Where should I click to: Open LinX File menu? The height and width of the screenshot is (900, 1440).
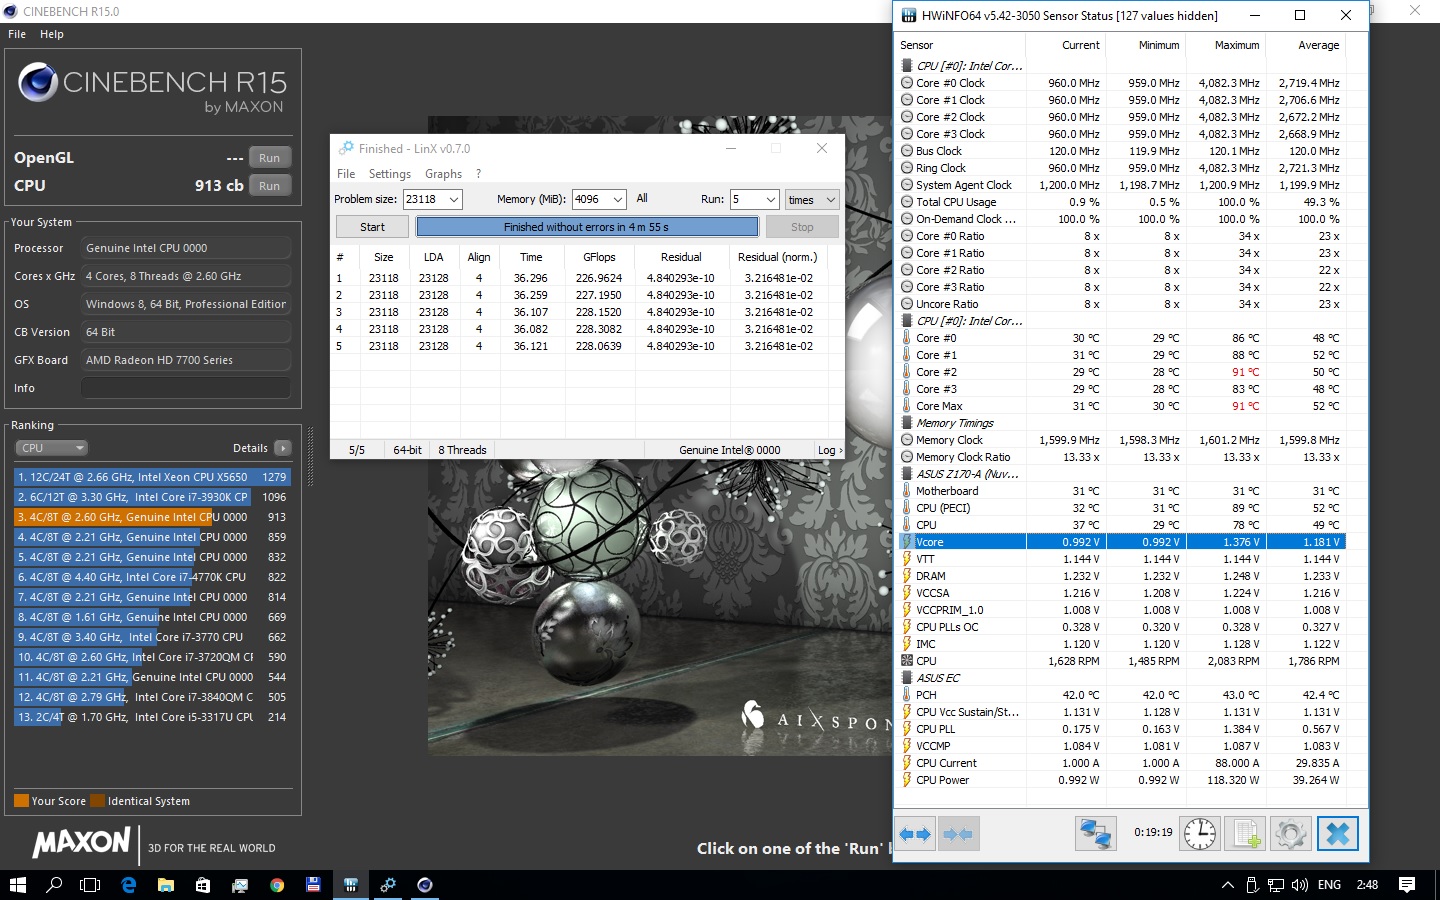tap(346, 174)
